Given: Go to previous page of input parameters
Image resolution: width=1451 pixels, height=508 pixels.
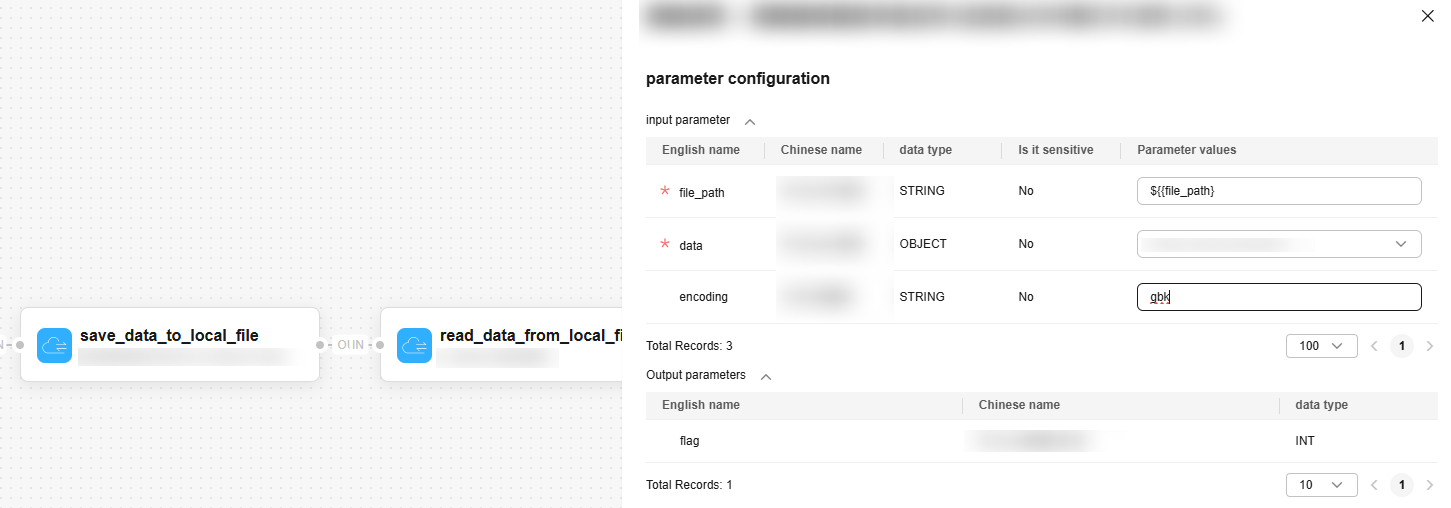Looking at the screenshot, I should pos(1374,346).
